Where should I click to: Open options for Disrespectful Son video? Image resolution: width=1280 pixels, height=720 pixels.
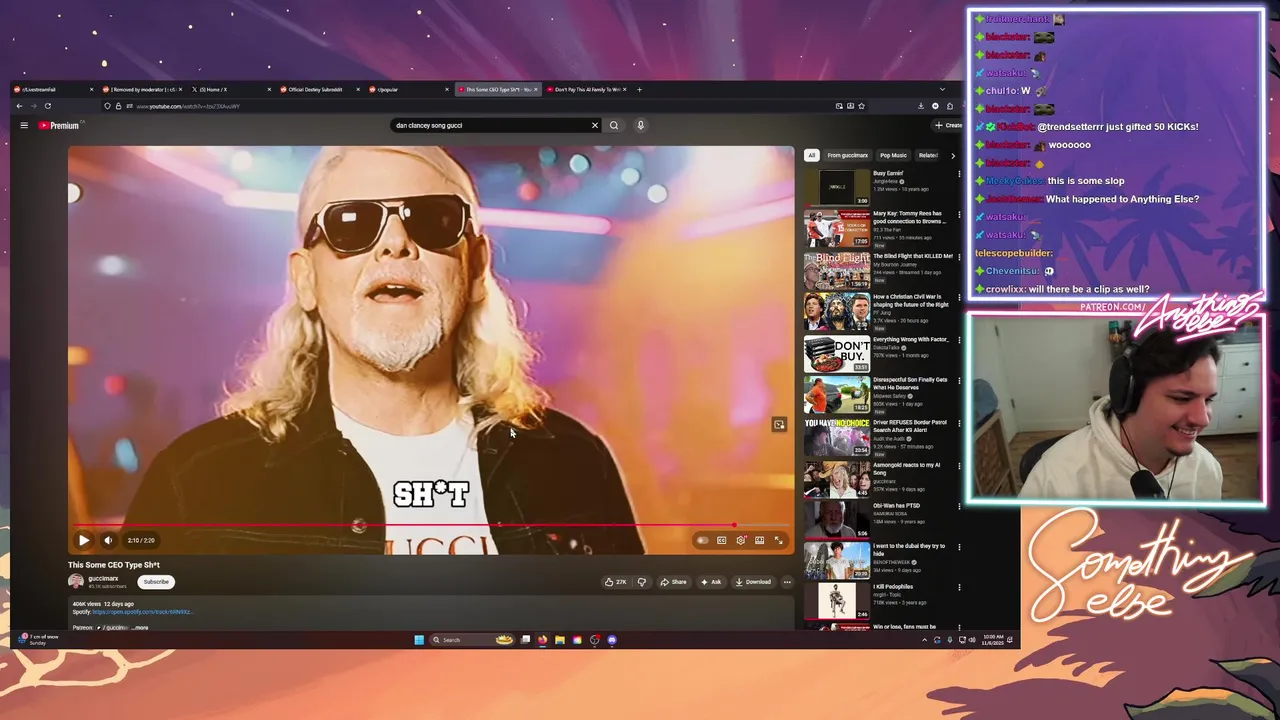959,381
